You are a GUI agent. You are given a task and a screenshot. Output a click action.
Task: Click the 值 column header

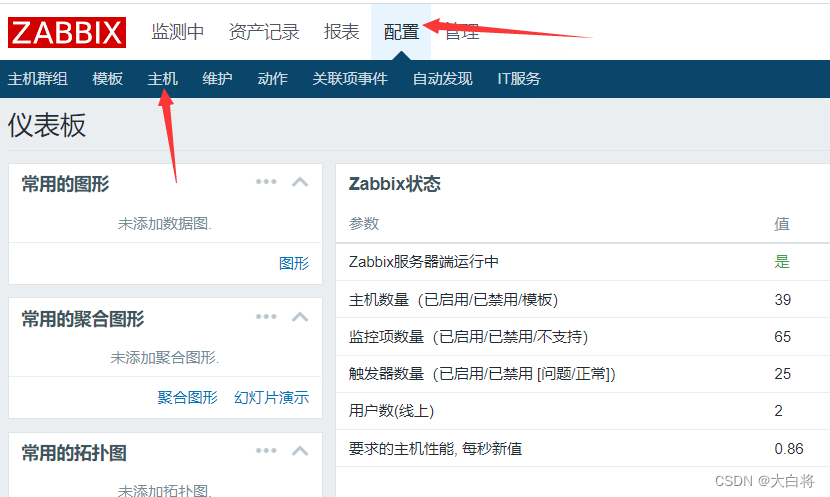(782, 224)
